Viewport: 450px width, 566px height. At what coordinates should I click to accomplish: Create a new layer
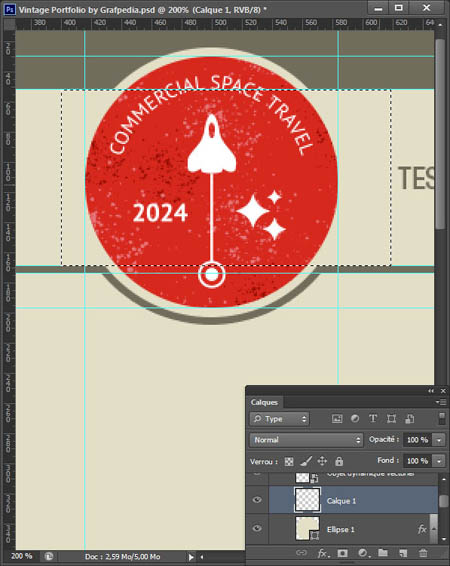coord(403,553)
